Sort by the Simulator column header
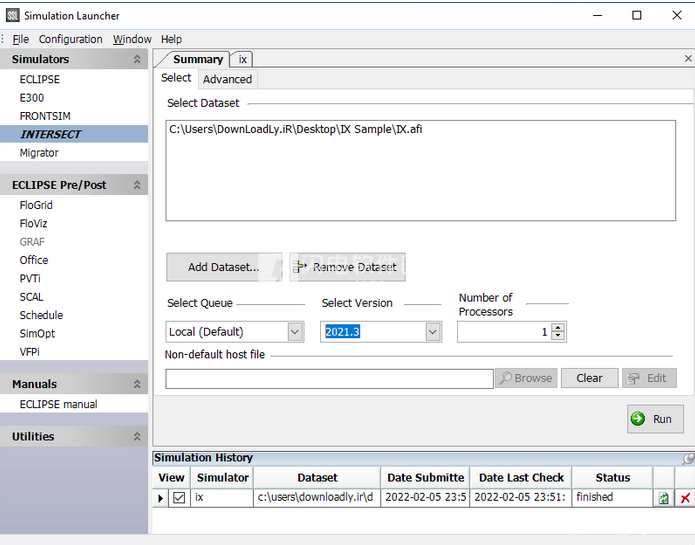This screenshot has width=695, height=545. 223,478
